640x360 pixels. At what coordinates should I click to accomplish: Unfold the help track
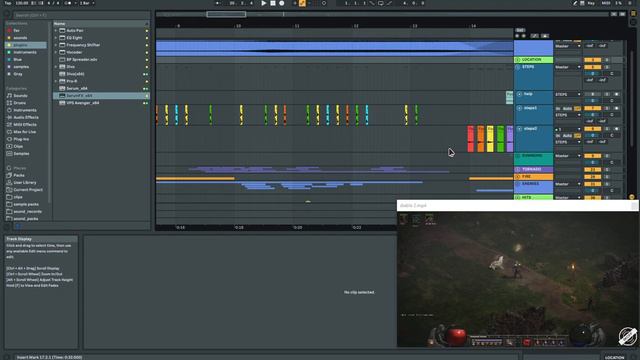point(519,94)
